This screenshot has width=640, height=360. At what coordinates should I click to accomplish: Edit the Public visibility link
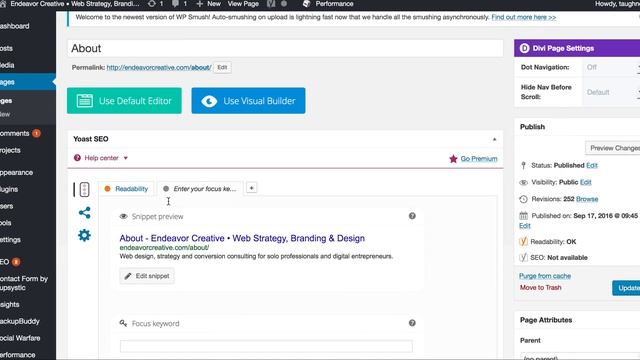[x=586, y=182]
